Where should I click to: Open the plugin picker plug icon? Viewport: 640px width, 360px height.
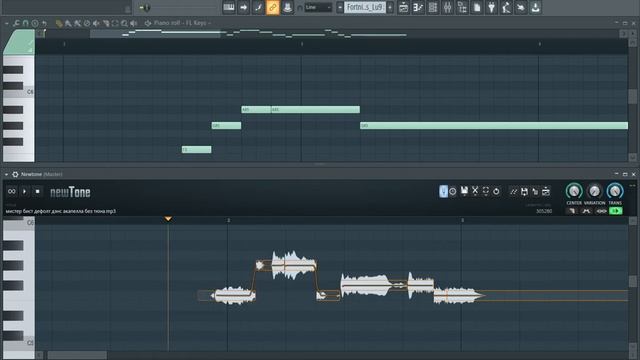click(492, 7)
